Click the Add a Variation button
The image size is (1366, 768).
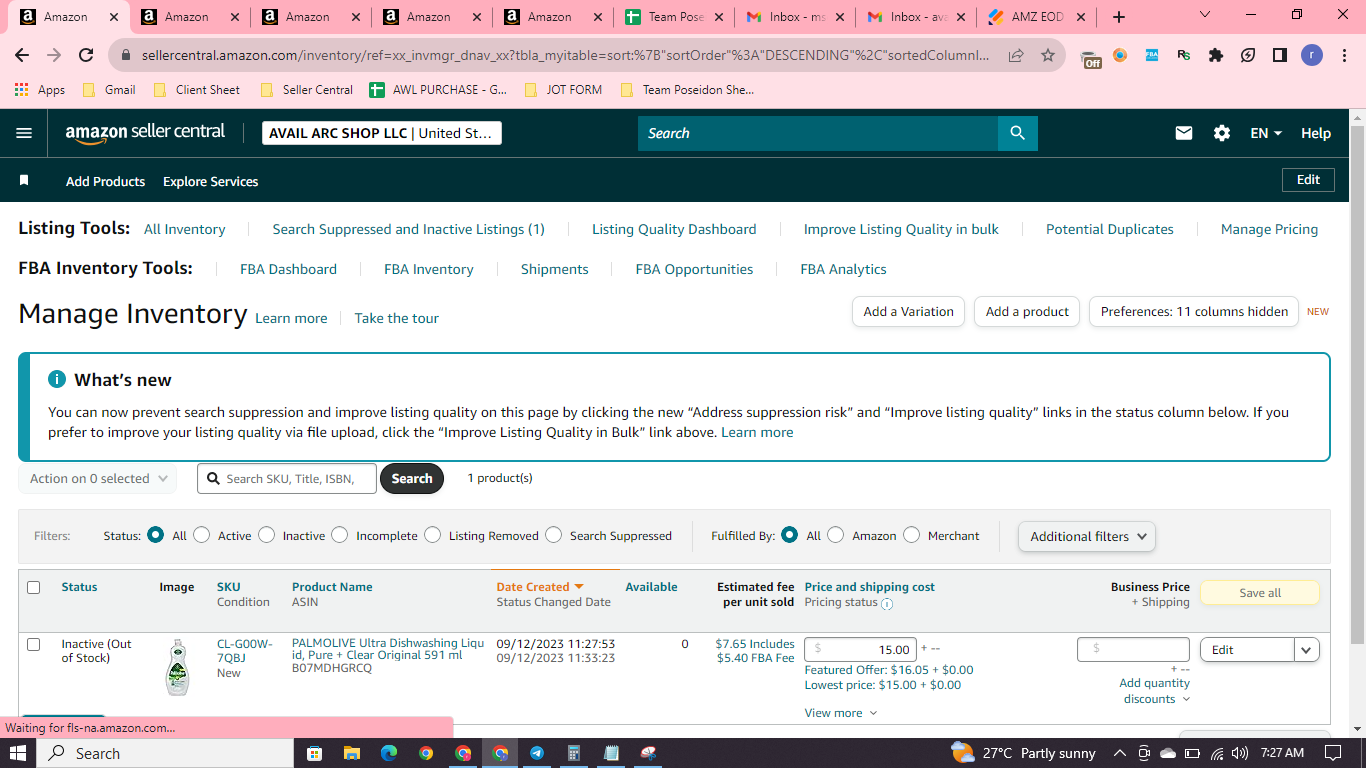[x=909, y=312]
